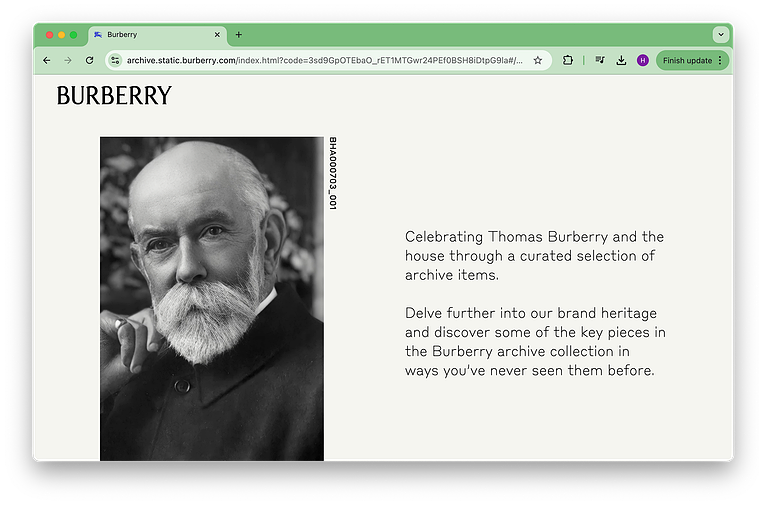The image size is (759, 505).
Task: Click the yellow minimize window button
Action: (x=61, y=35)
